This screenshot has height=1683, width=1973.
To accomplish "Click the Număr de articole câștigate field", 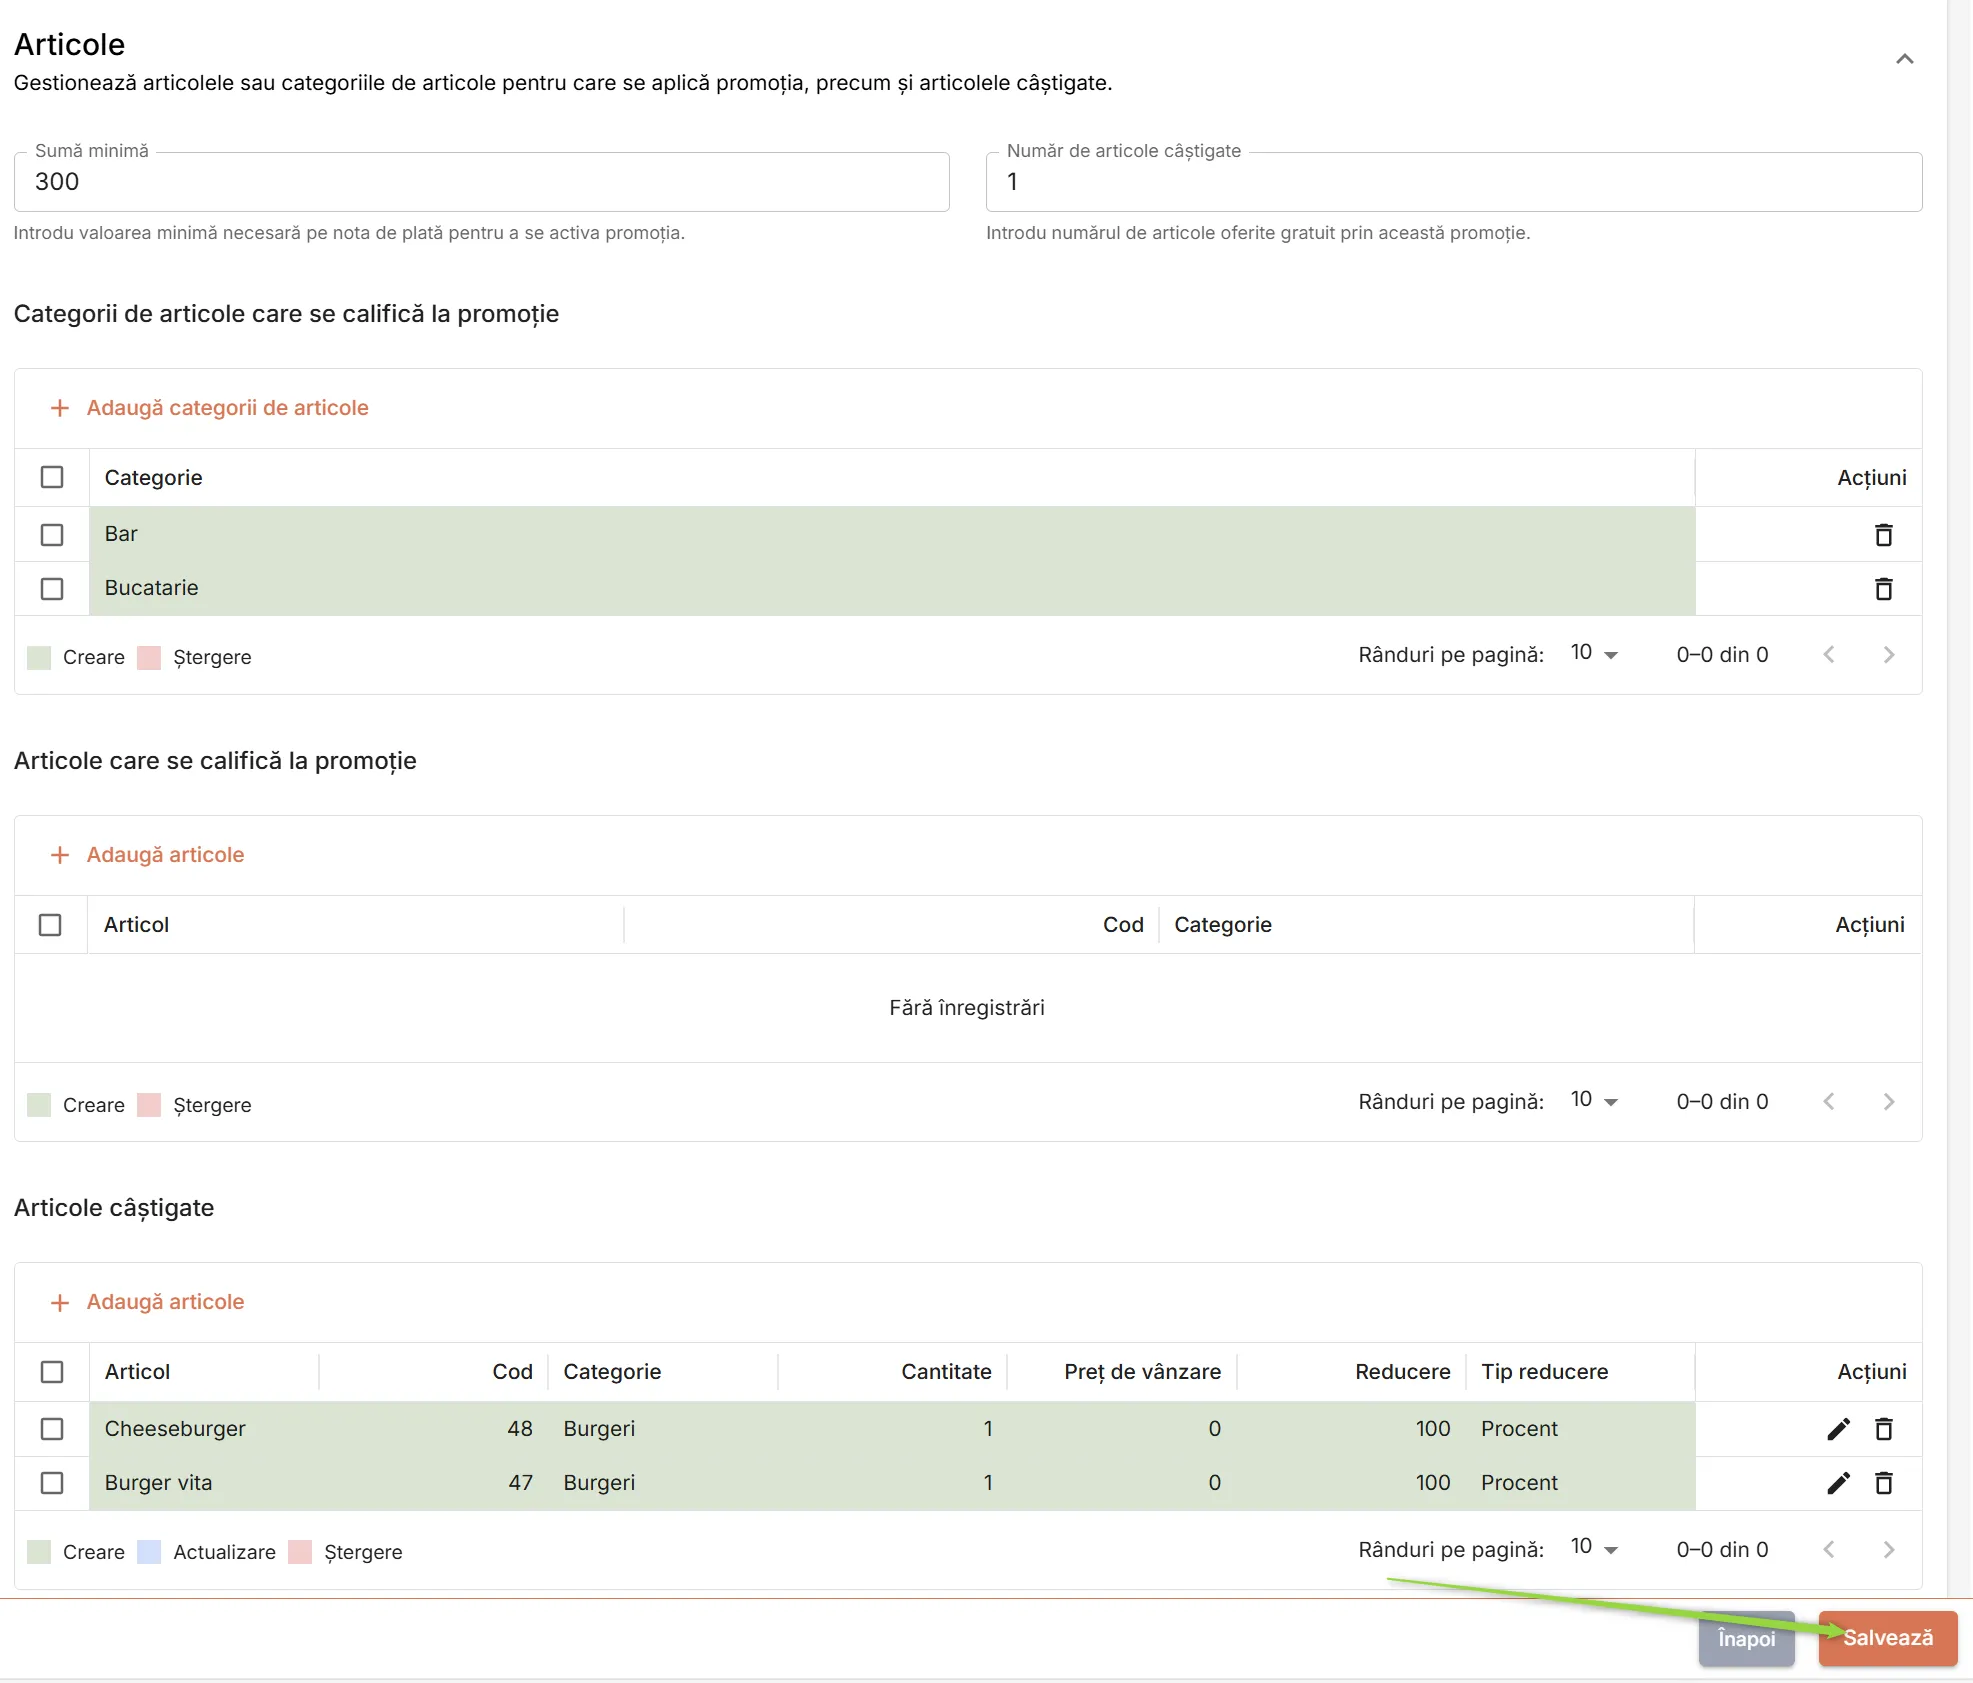I will coord(1453,182).
